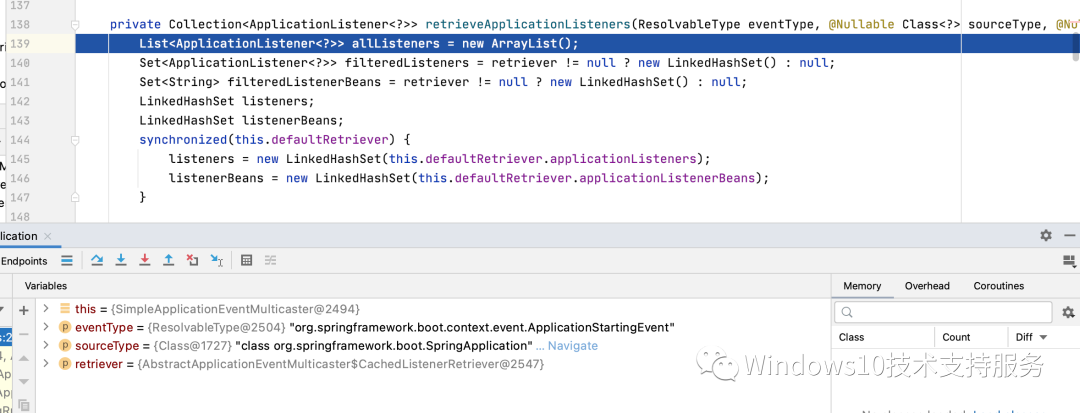Viewport: 1080px width, 413px height.
Task: Select the Endpoints tab
Action: (x=24, y=261)
